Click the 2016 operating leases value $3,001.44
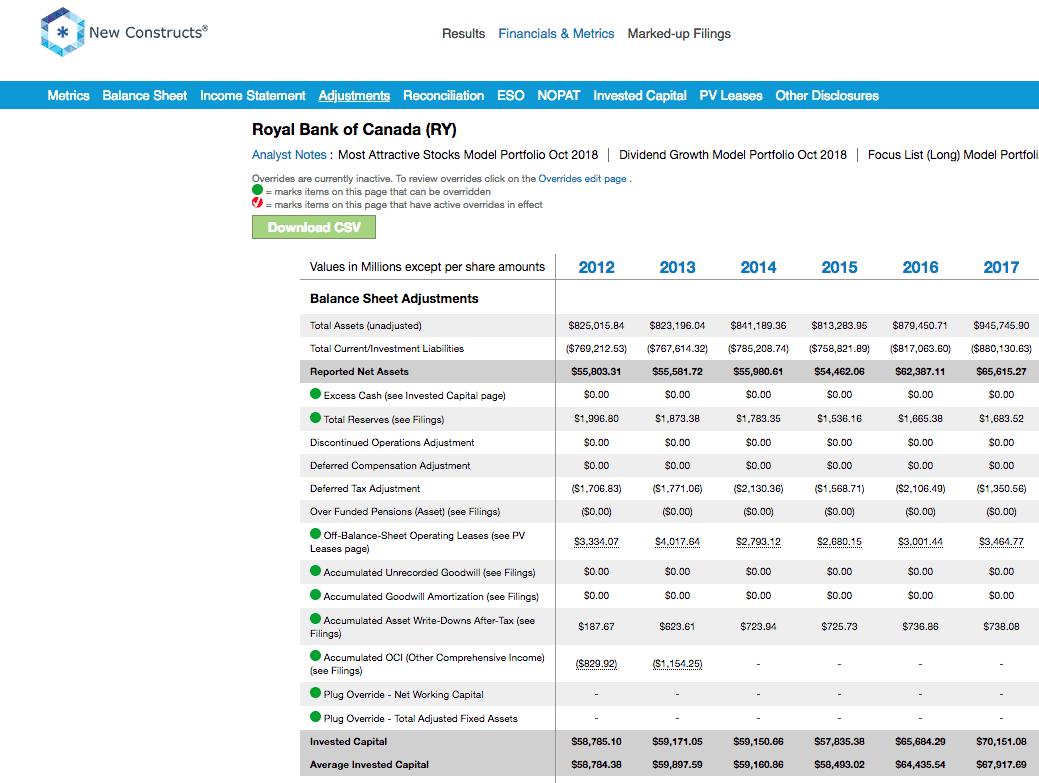Image resolution: width=1039 pixels, height=783 pixels. click(x=920, y=541)
